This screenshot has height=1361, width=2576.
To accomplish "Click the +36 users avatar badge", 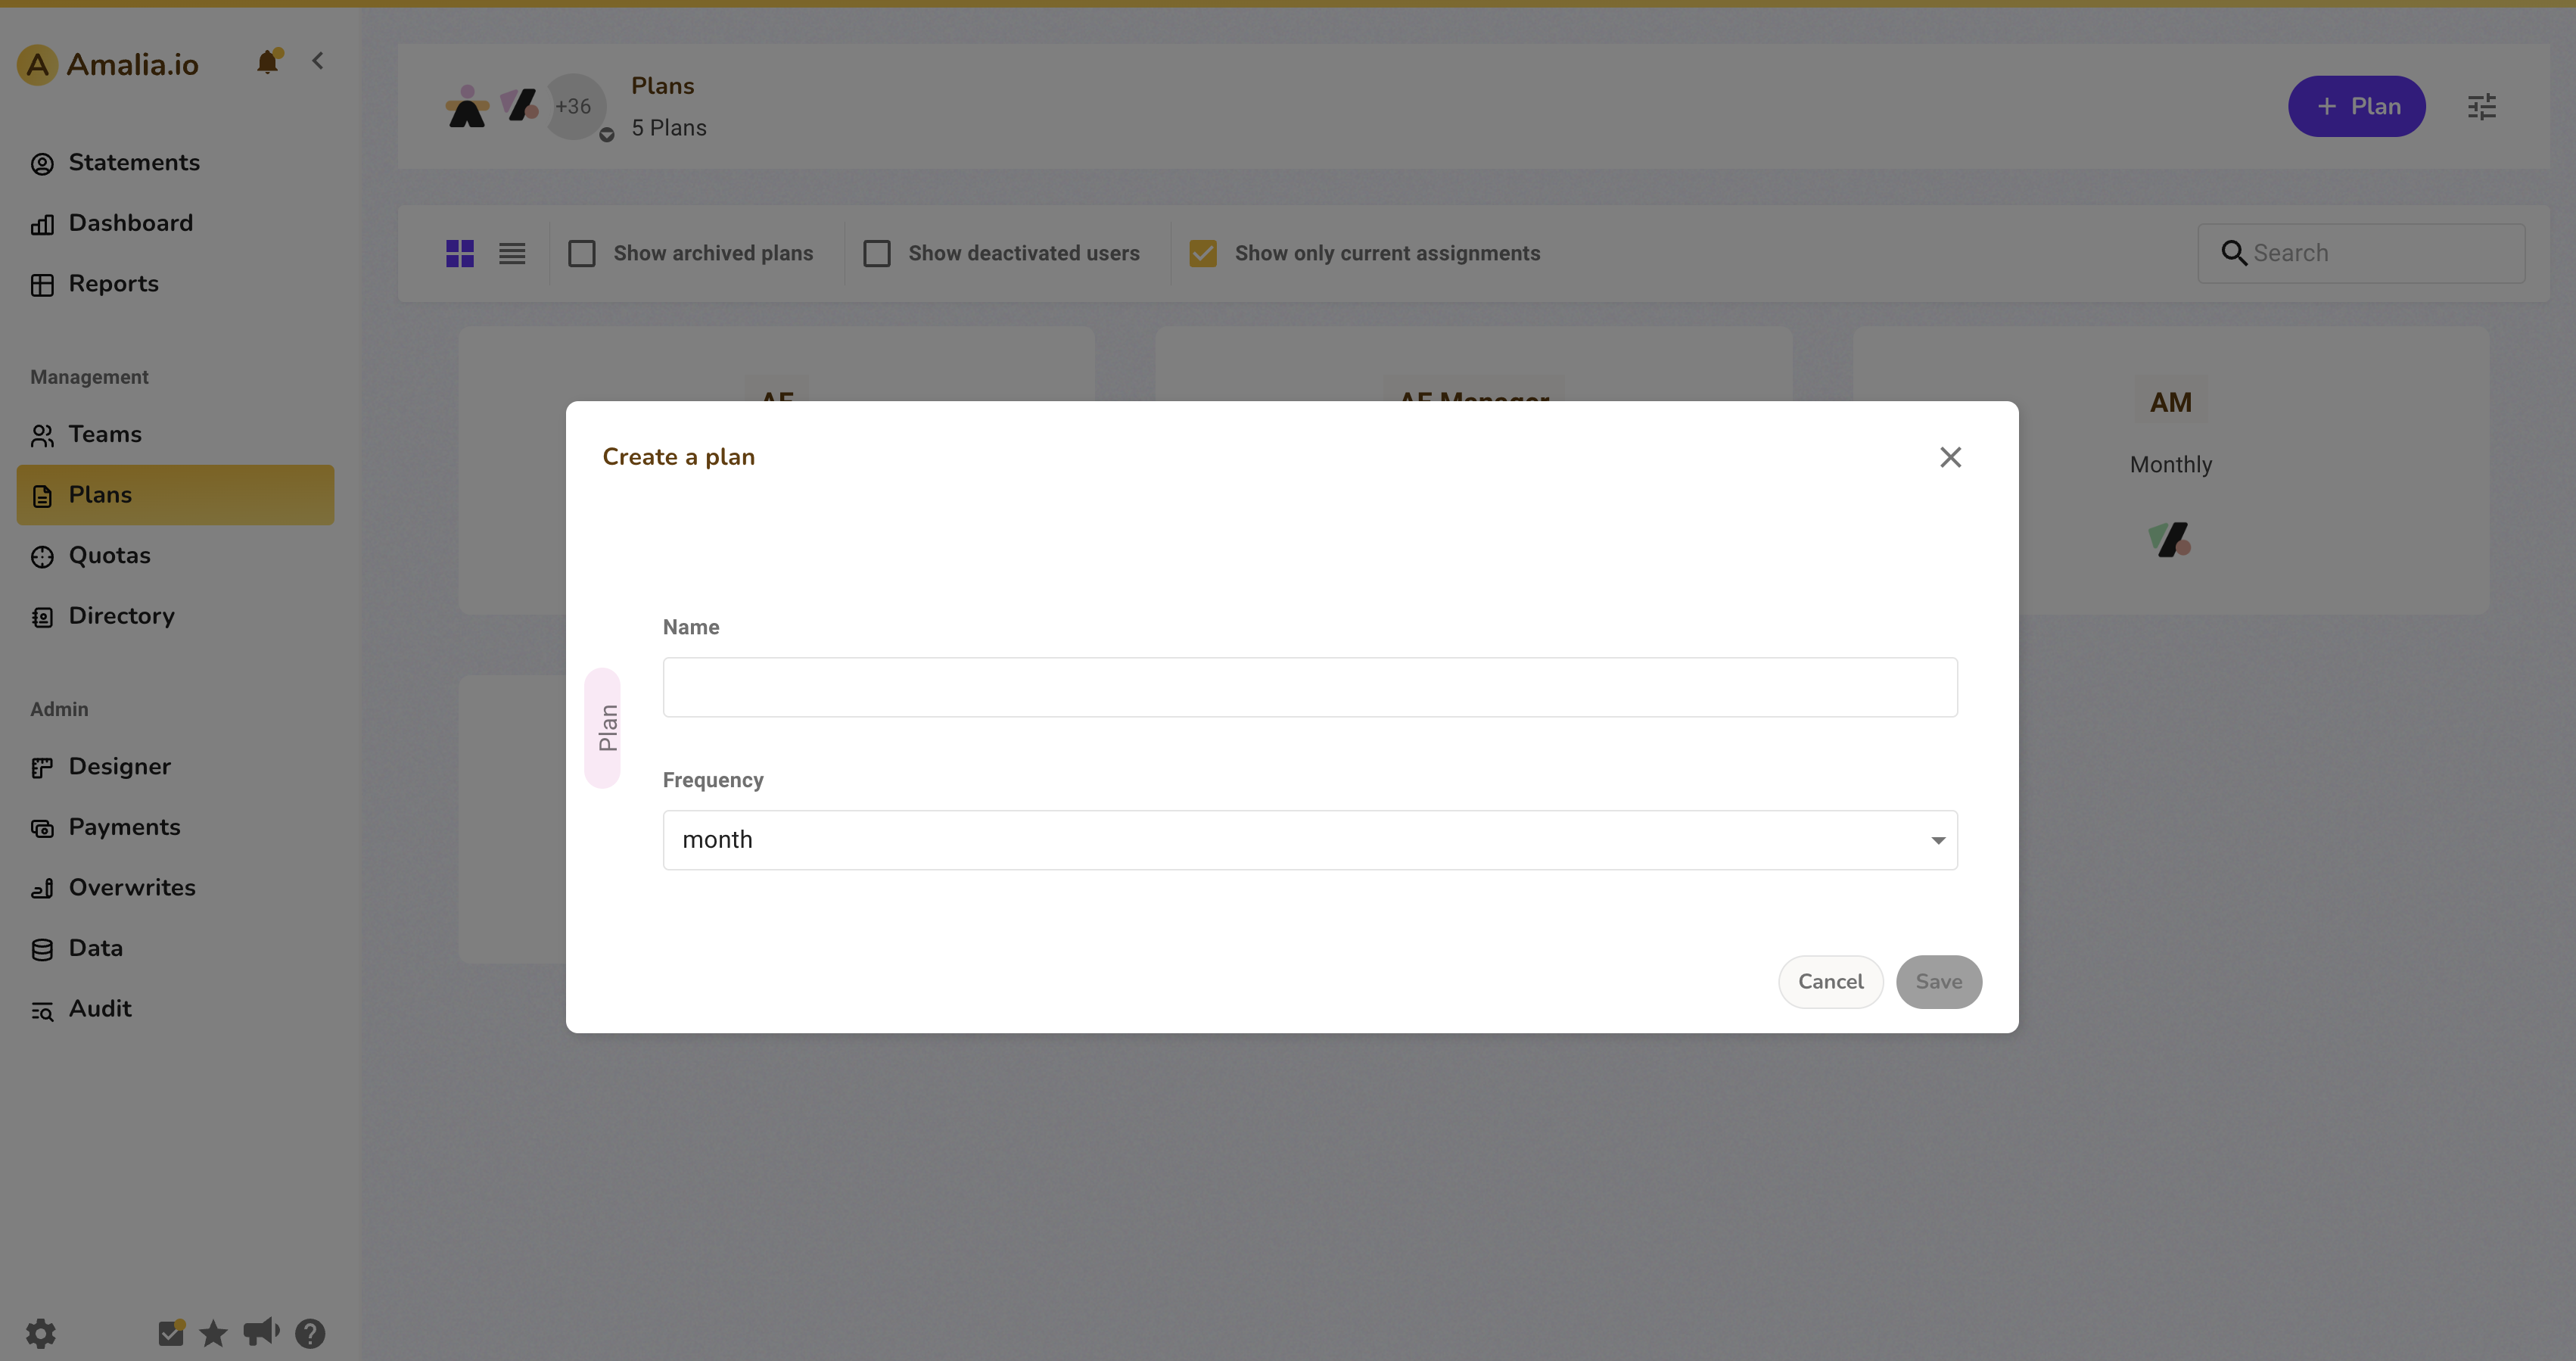I will click(574, 106).
